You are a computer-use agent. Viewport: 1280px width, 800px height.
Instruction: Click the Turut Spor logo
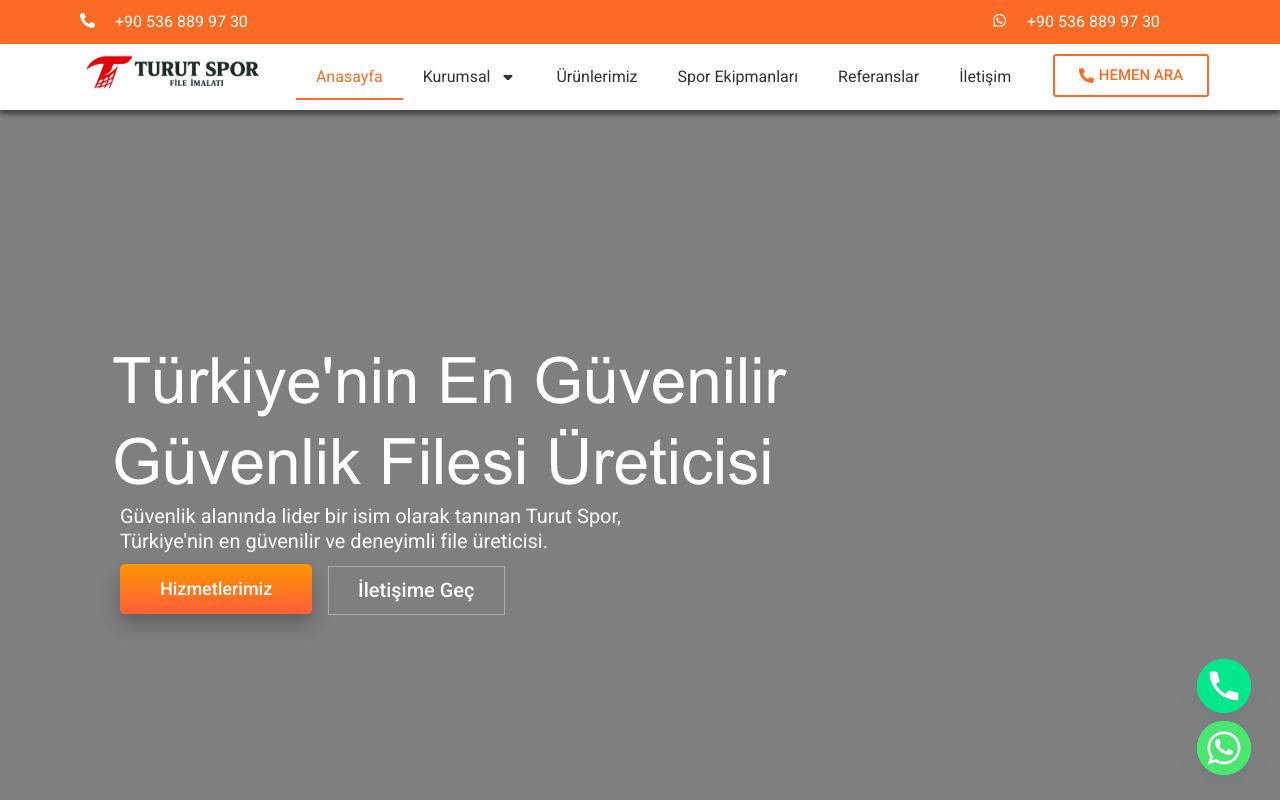pyautogui.click(x=172, y=72)
